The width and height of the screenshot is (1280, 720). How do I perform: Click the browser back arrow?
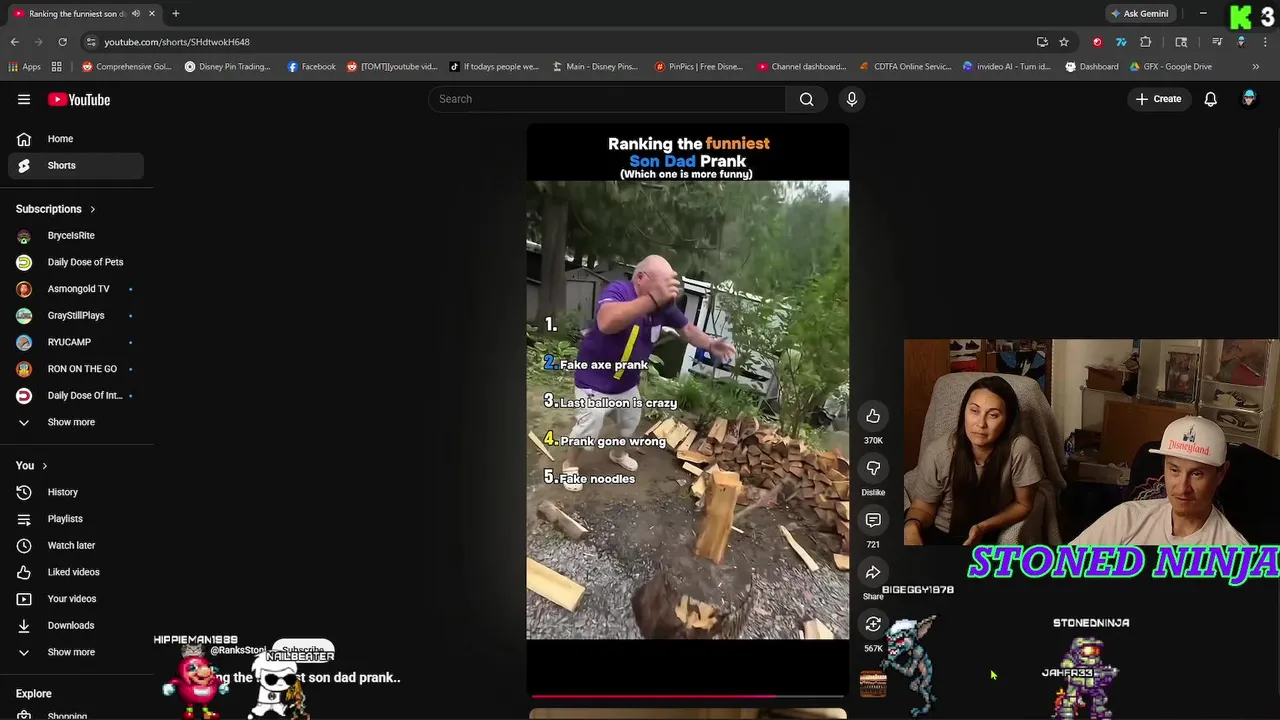point(15,42)
